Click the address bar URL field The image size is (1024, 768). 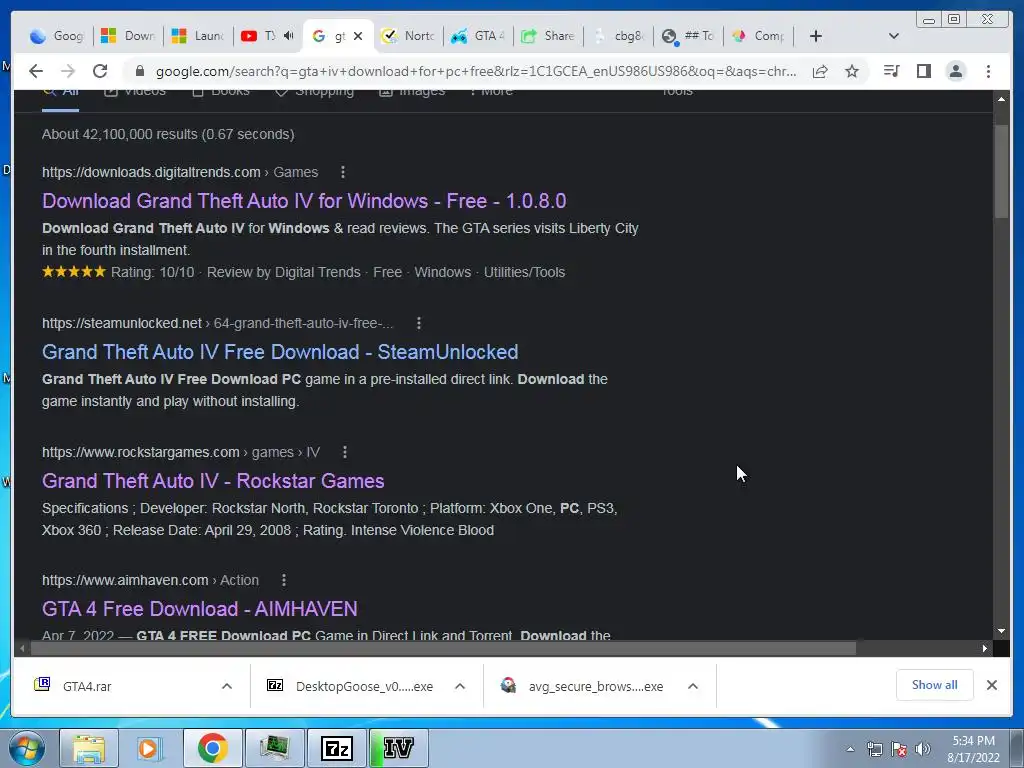tap(476, 71)
